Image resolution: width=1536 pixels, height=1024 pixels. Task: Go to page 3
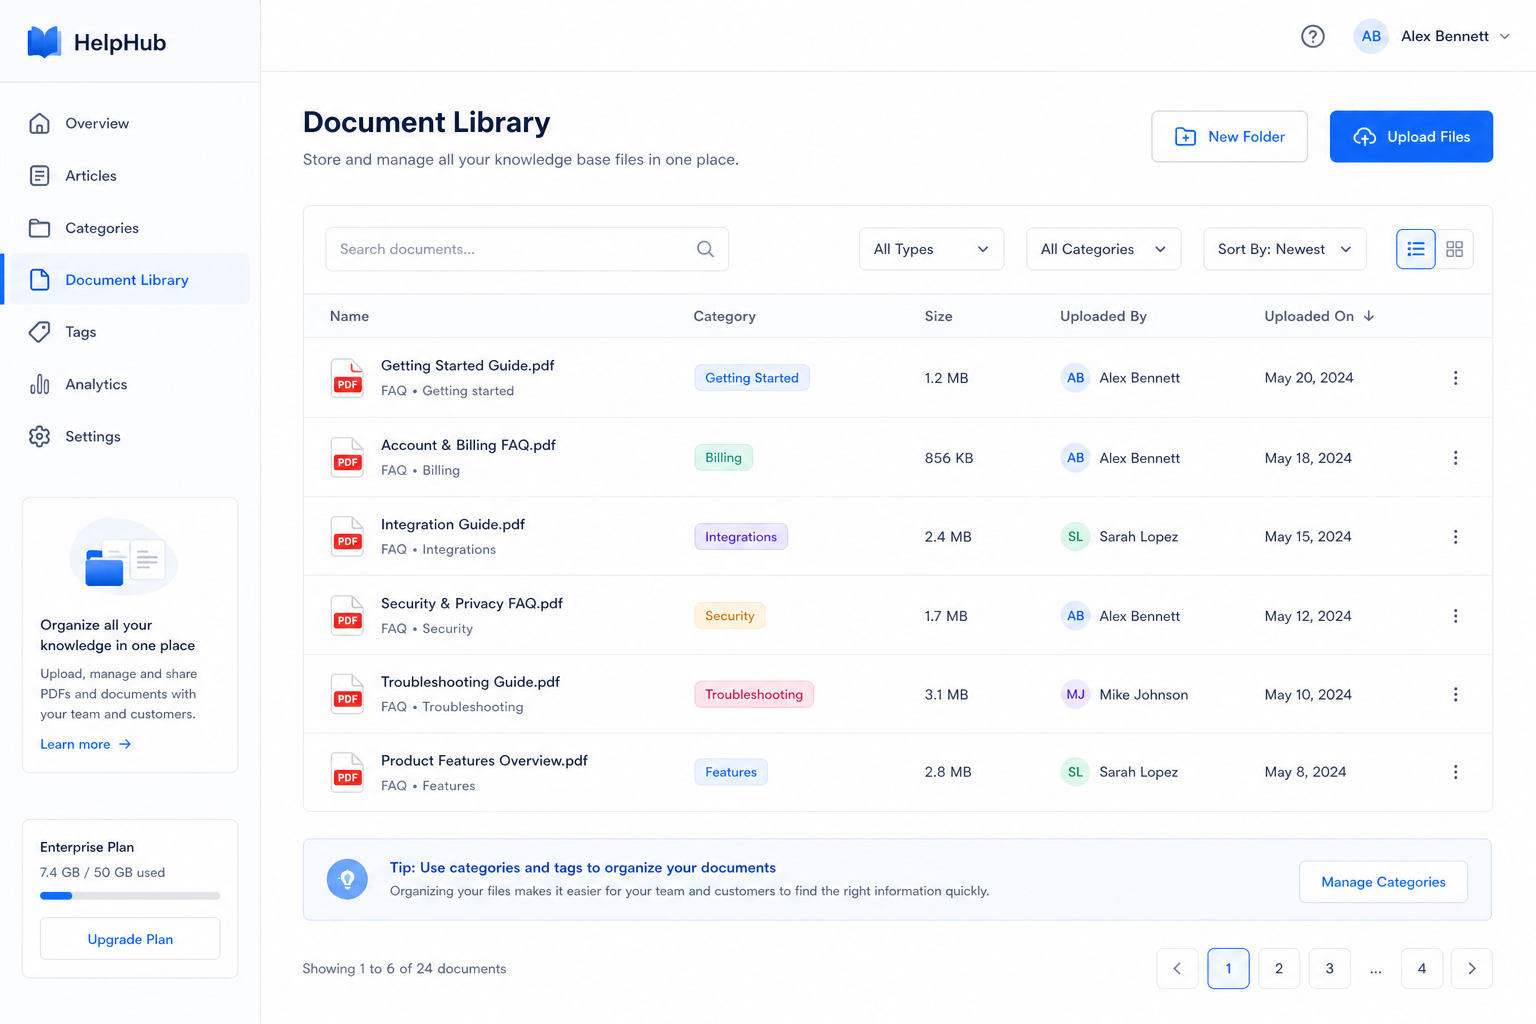[x=1329, y=968]
